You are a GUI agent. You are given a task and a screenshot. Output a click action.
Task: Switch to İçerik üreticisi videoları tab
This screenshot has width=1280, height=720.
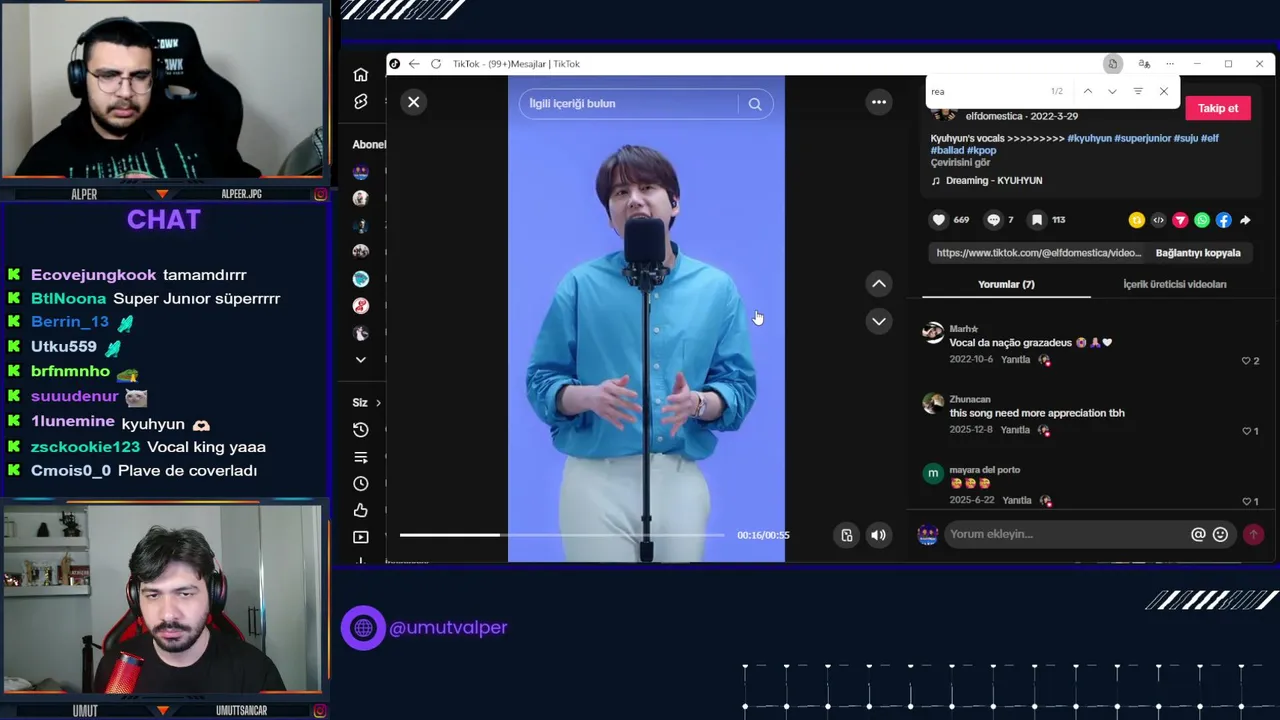pyautogui.click(x=1174, y=284)
